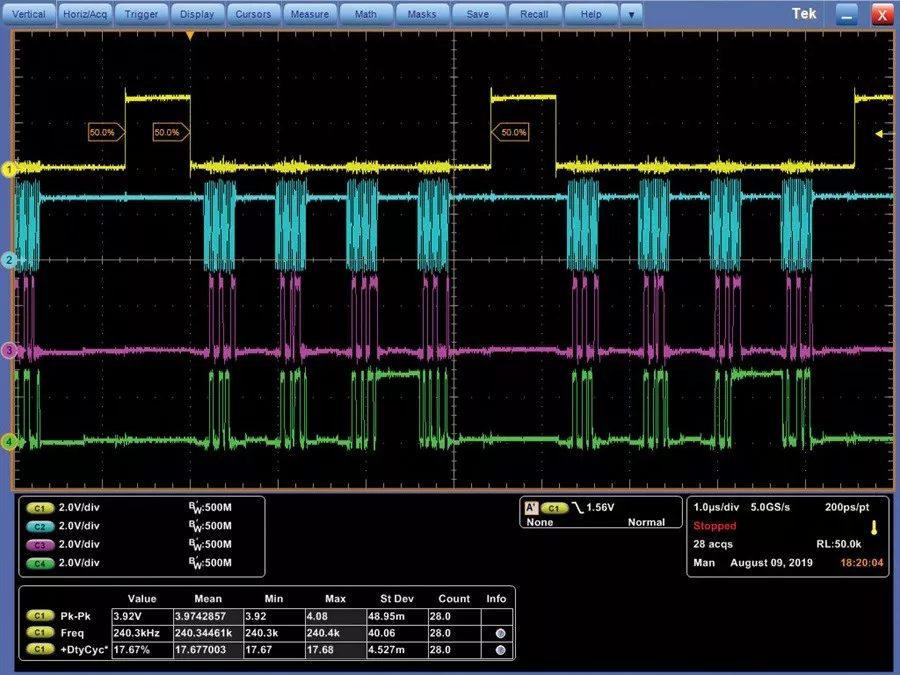The height and width of the screenshot is (675, 900).
Task: Select the green channel 4 waveform handle
Action: [x=10, y=441]
